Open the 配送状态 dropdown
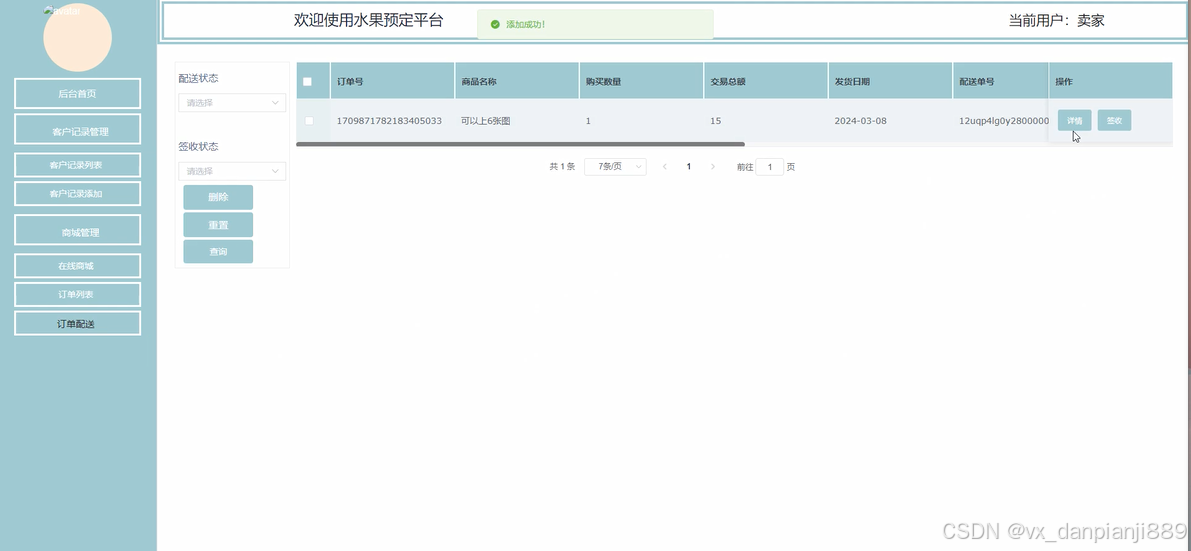Image resolution: width=1191 pixels, height=551 pixels. click(232, 103)
